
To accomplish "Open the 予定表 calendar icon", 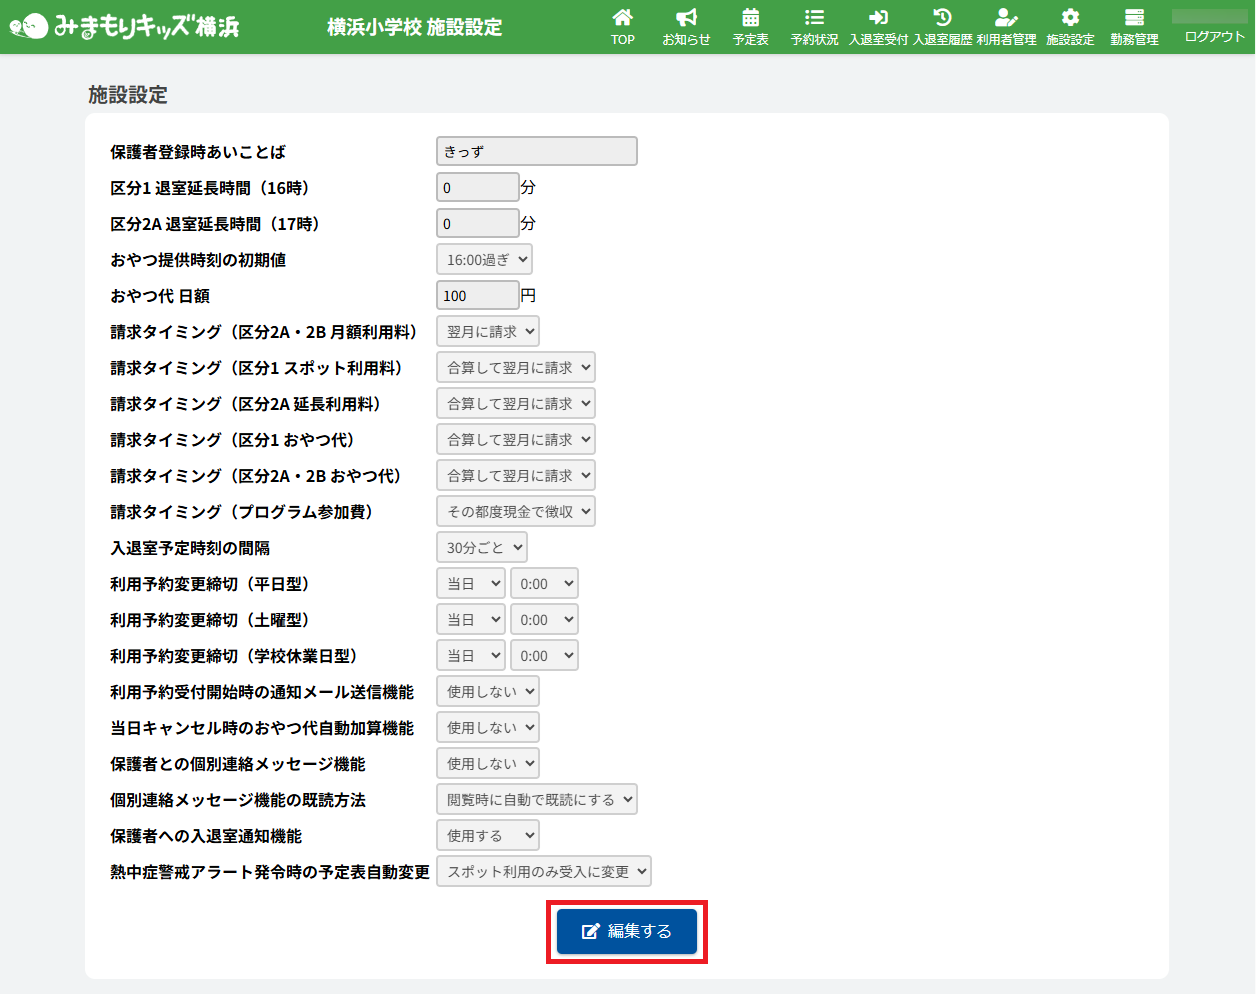I will coord(750,18).
